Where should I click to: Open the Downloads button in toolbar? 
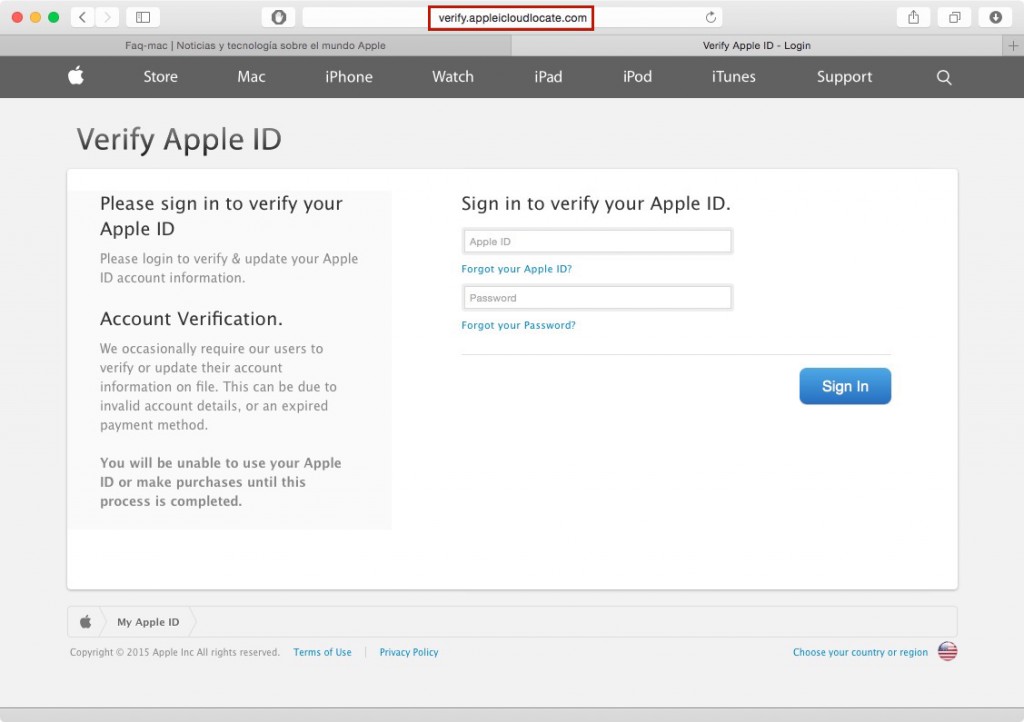point(995,17)
